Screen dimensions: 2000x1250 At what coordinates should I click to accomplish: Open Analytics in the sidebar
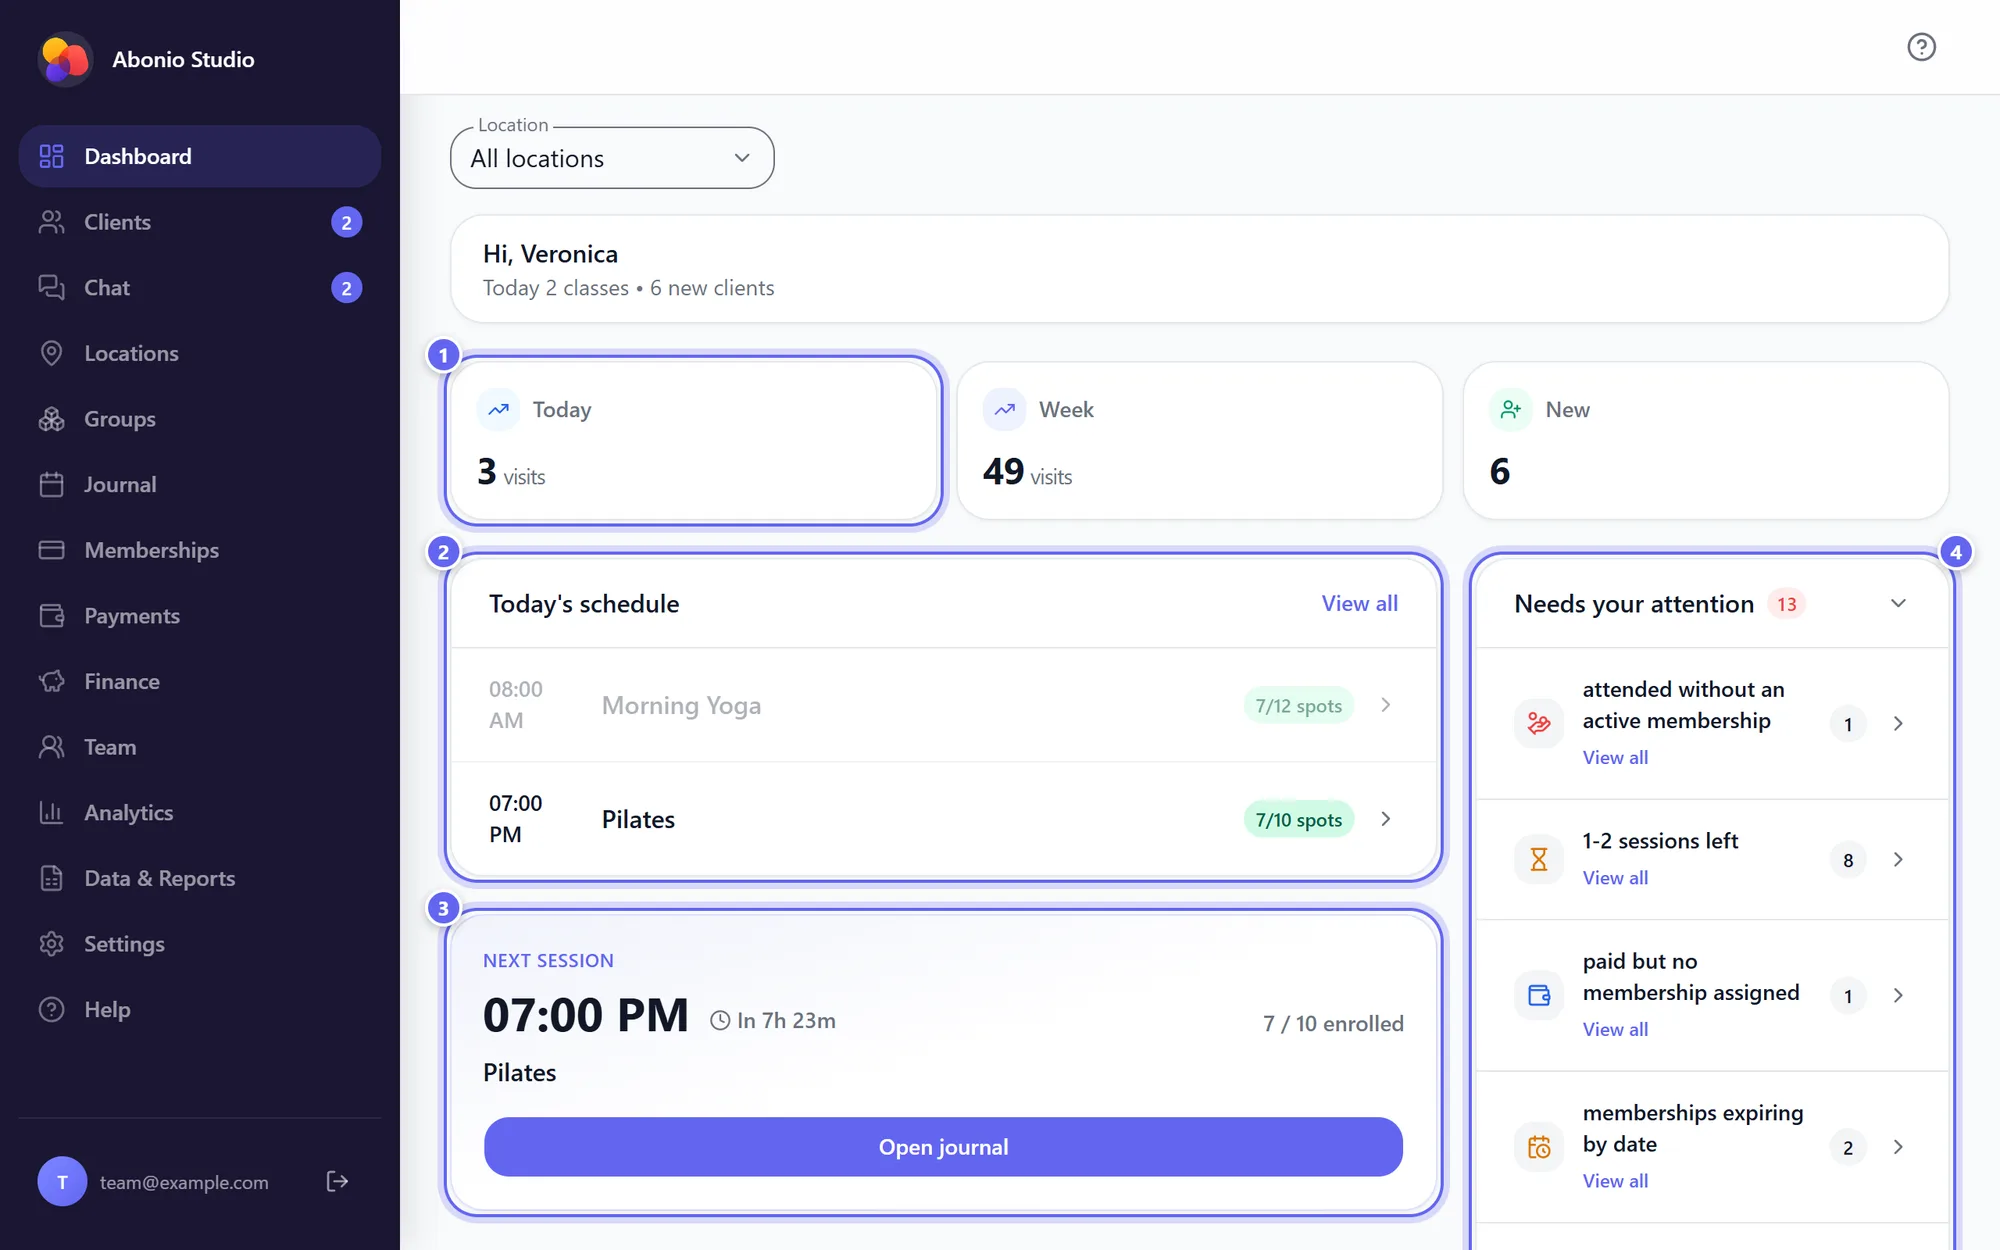point(200,813)
